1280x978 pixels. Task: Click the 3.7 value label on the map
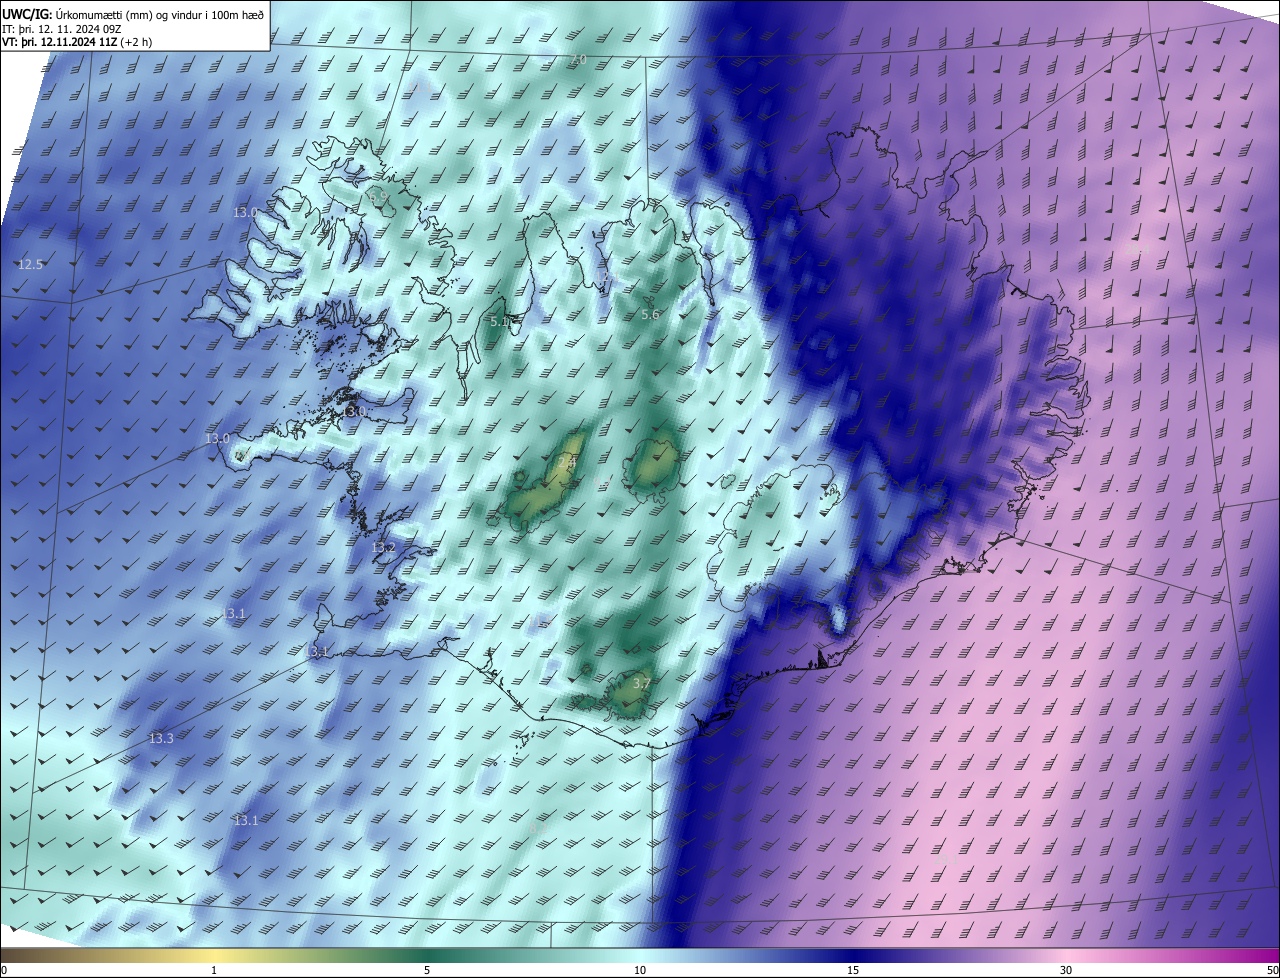(x=642, y=684)
